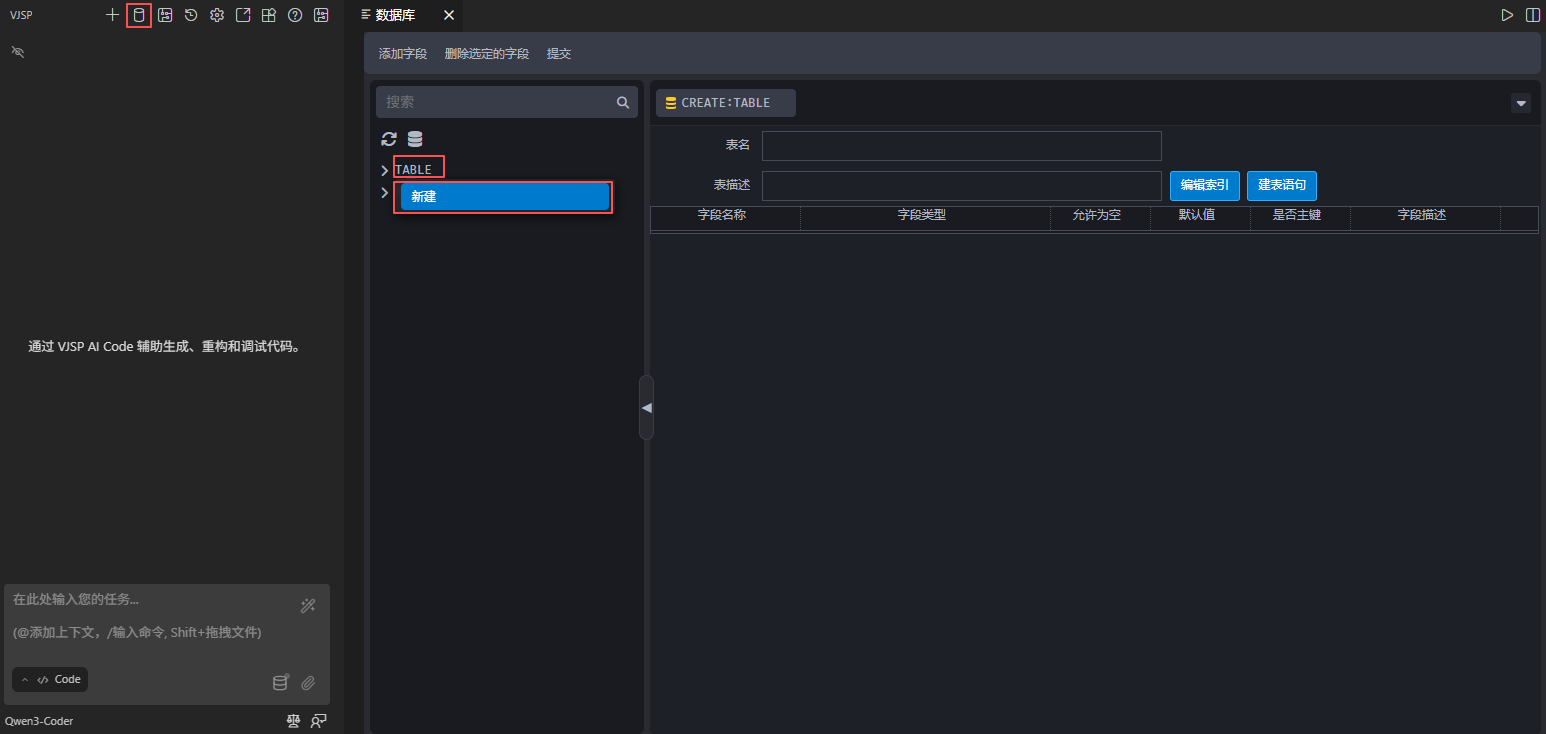Click the paperclip attachment icon
Image resolution: width=1546 pixels, height=734 pixels.
308,683
